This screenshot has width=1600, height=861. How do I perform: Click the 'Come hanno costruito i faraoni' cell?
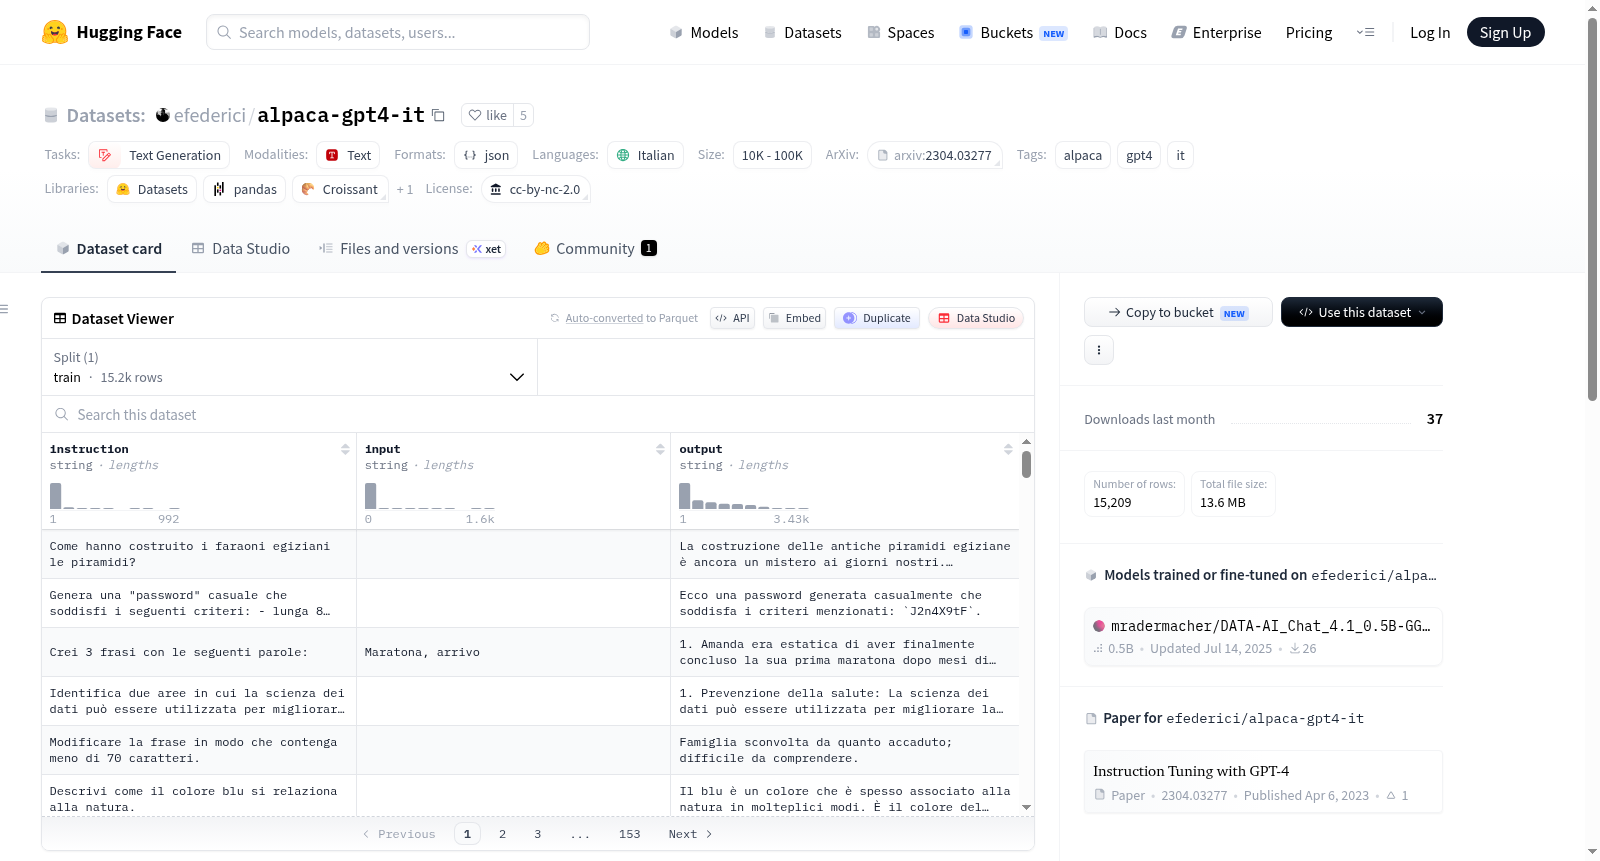pyautogui.click(x=199, y=554)
